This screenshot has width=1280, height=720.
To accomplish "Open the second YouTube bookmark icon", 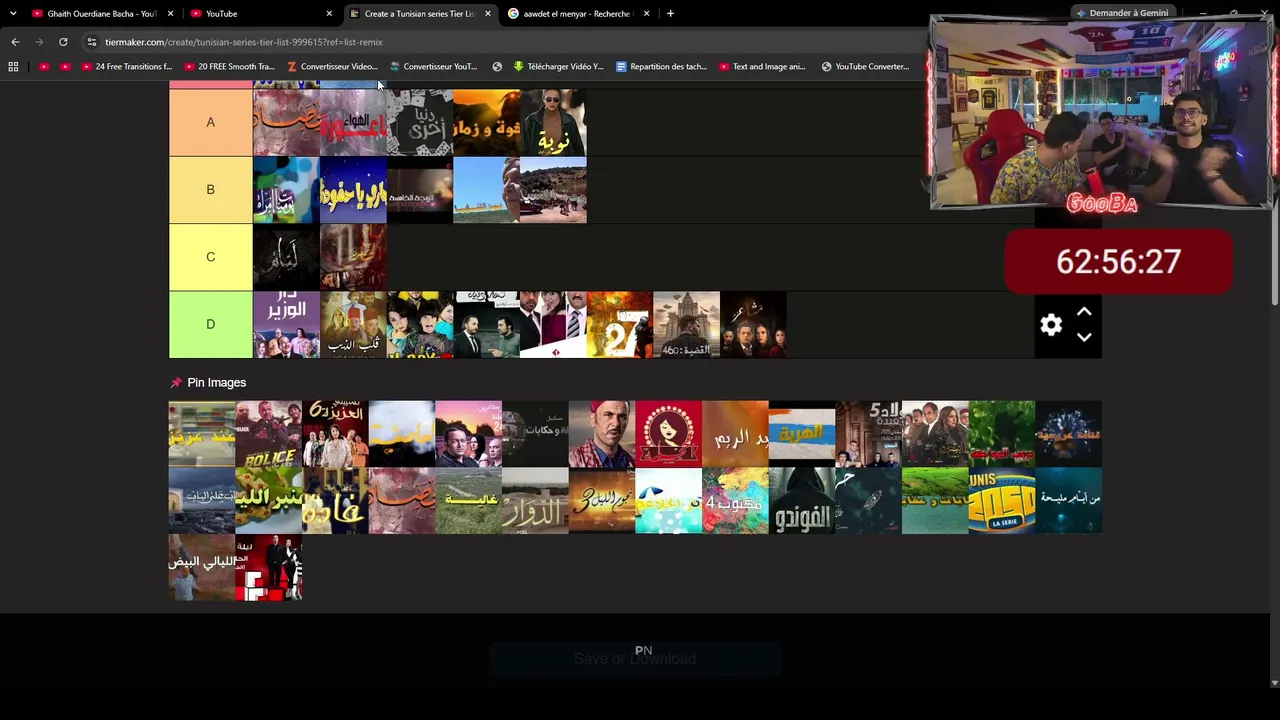I will (65, 67).
